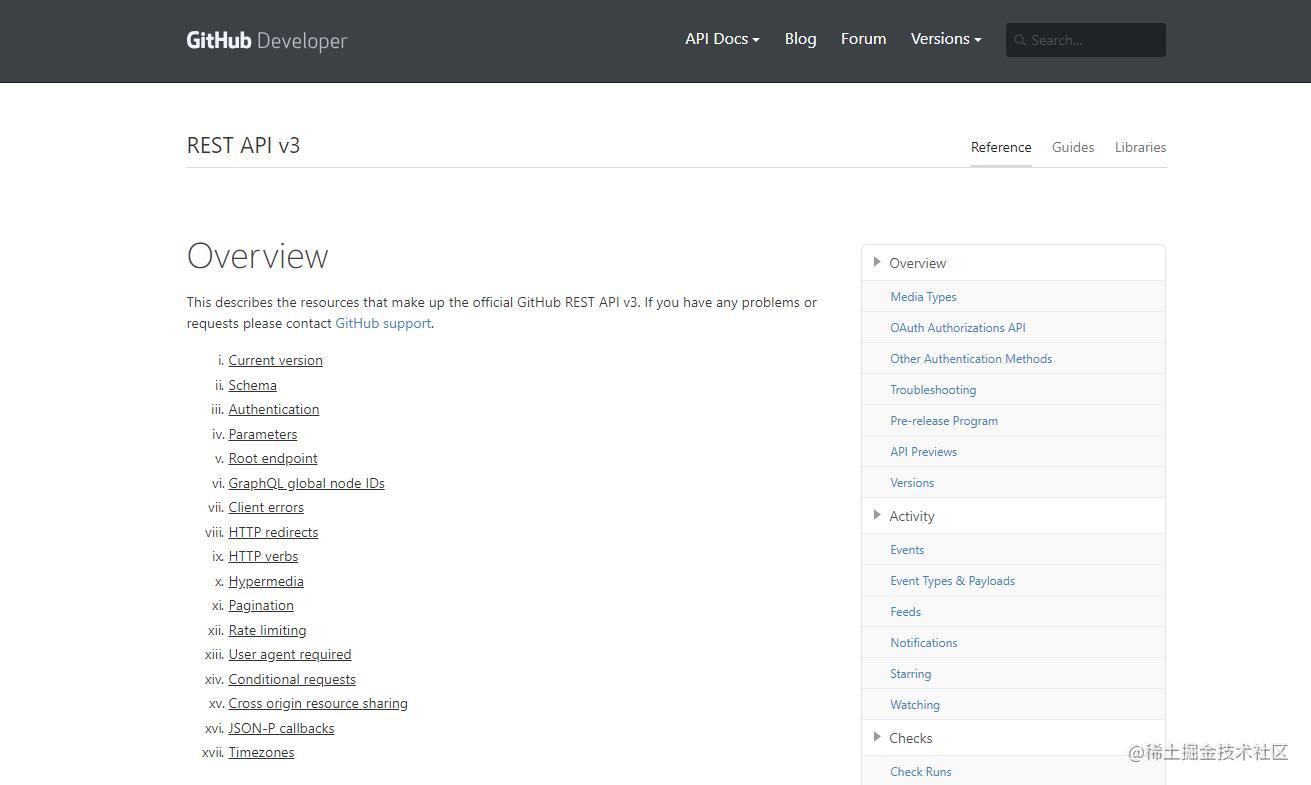Open the Versions dropdown in header
The width and height of the screenshot is (1311, 785).
(x=946, y=39)
